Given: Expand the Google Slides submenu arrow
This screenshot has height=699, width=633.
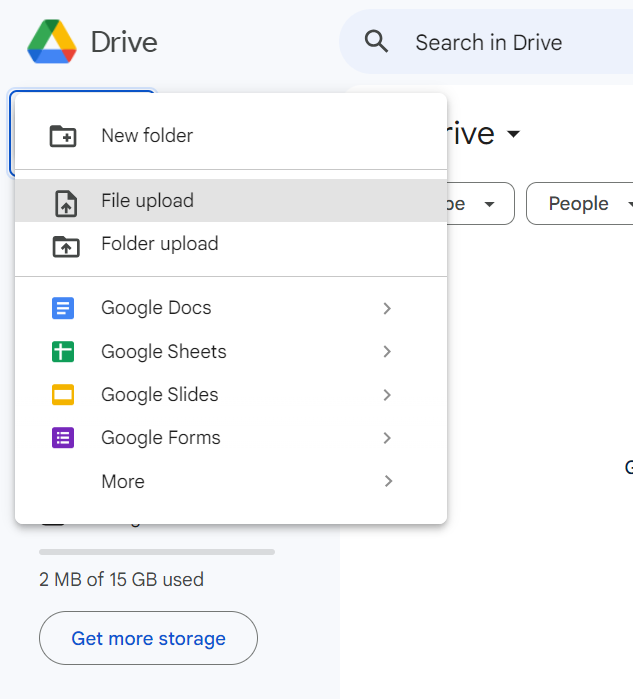Looking at the screenshot, I should [x=387, y=395].
